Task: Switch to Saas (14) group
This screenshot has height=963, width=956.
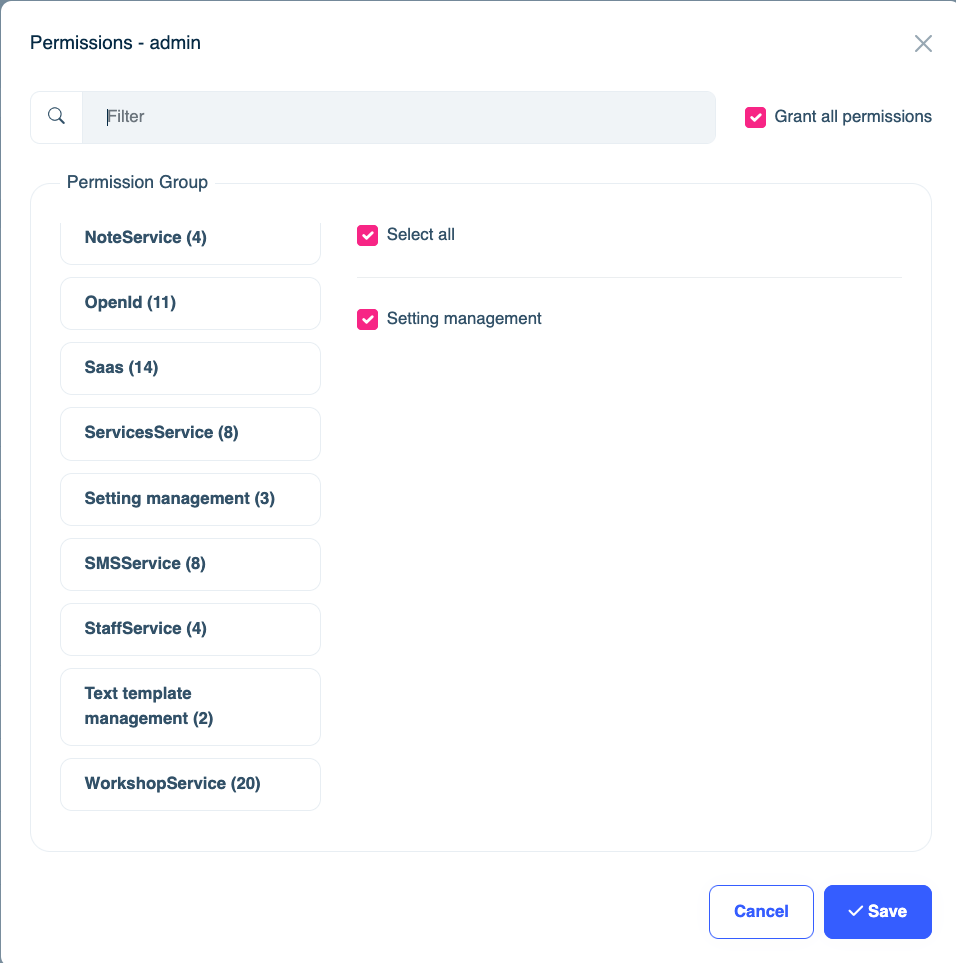Action: [190, 368]
